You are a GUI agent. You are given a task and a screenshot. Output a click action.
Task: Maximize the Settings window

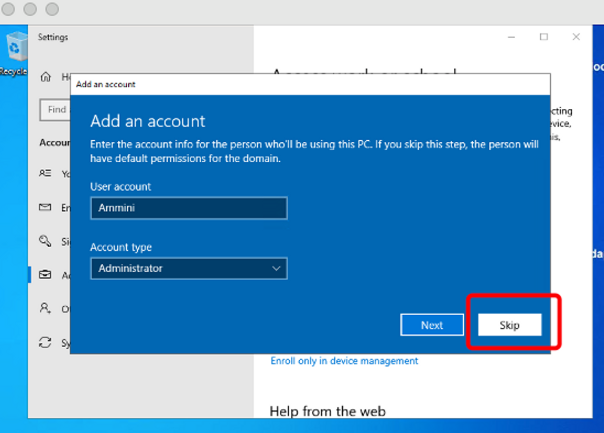click(x=544, y=37)
